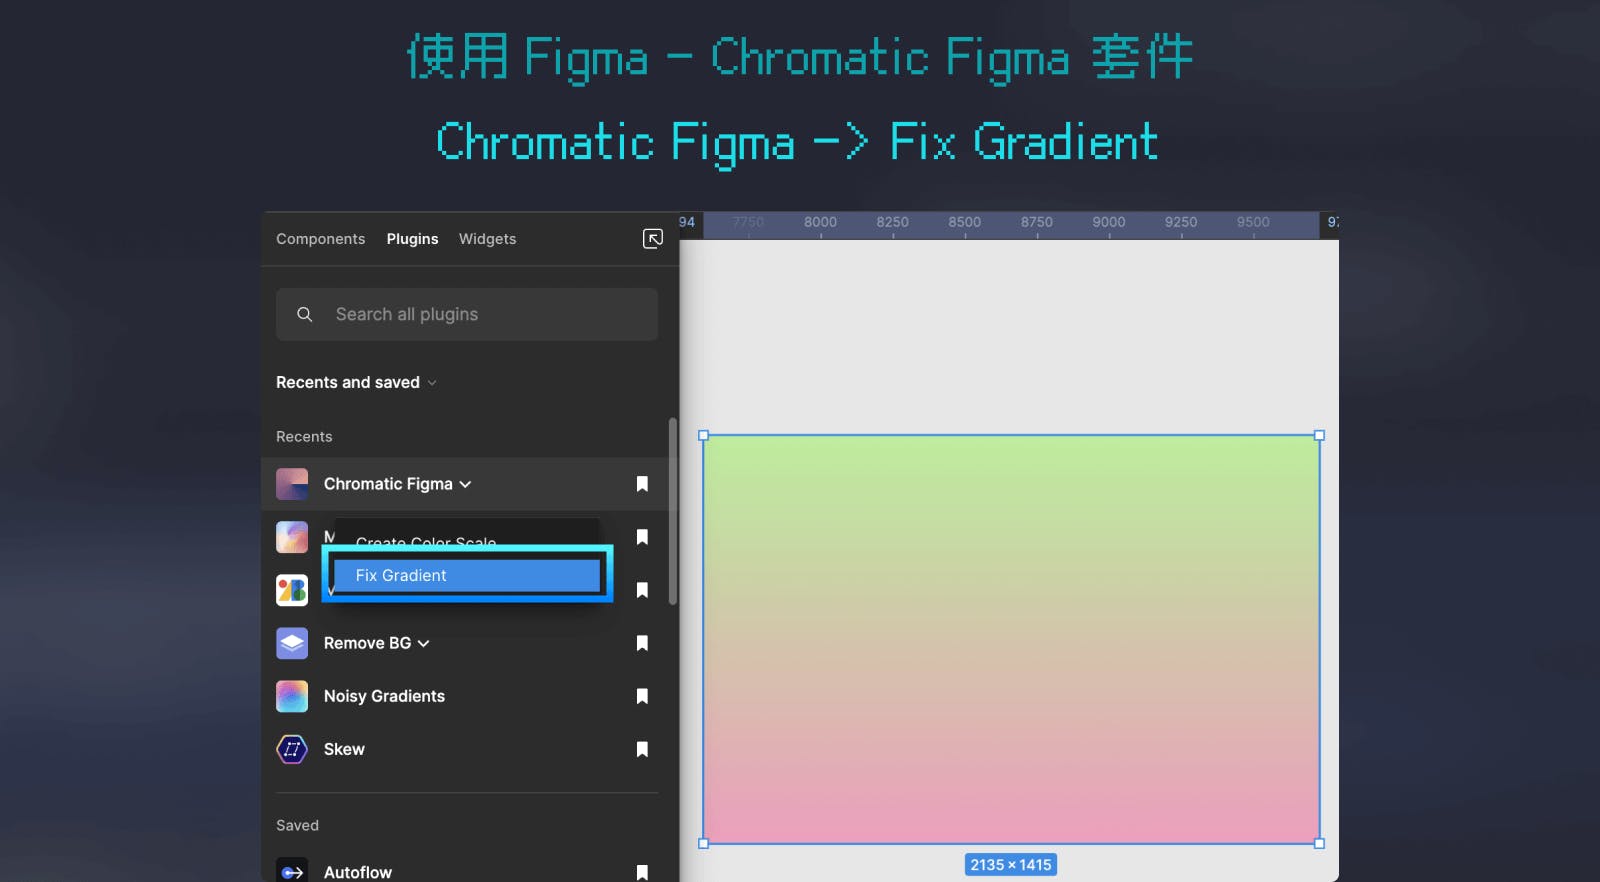Click the bottom-right selection handle

[1319, 843]
